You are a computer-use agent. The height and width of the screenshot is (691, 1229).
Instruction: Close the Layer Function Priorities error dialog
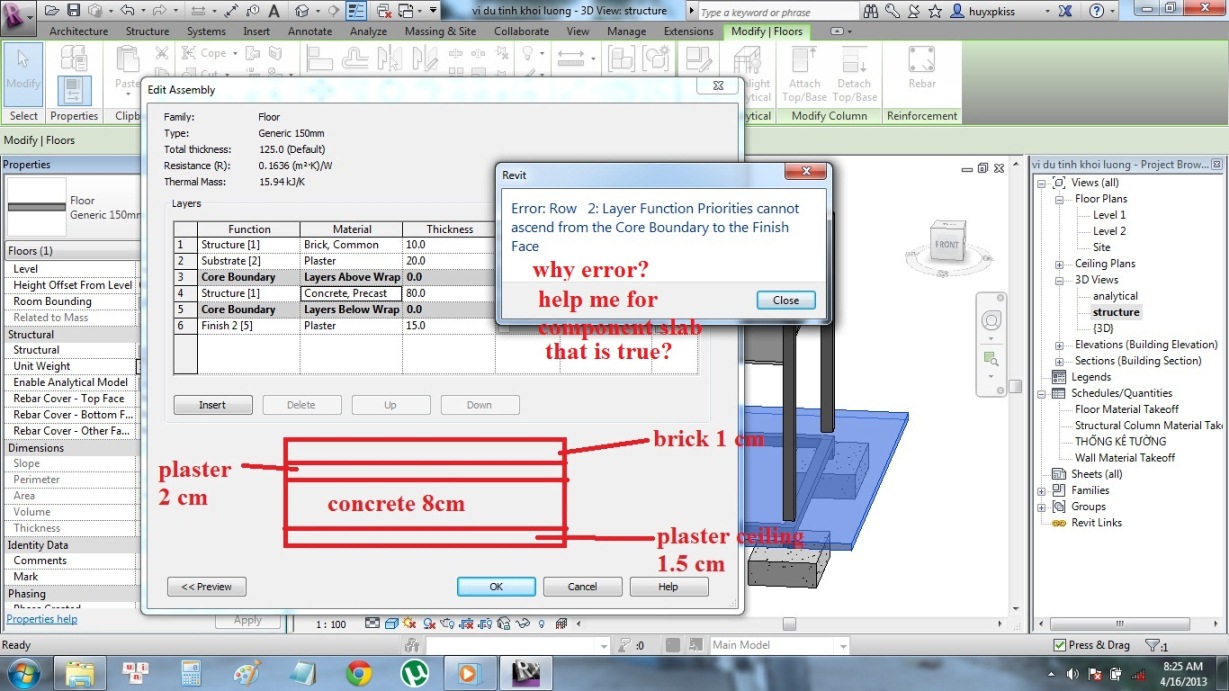pos(786,300)
